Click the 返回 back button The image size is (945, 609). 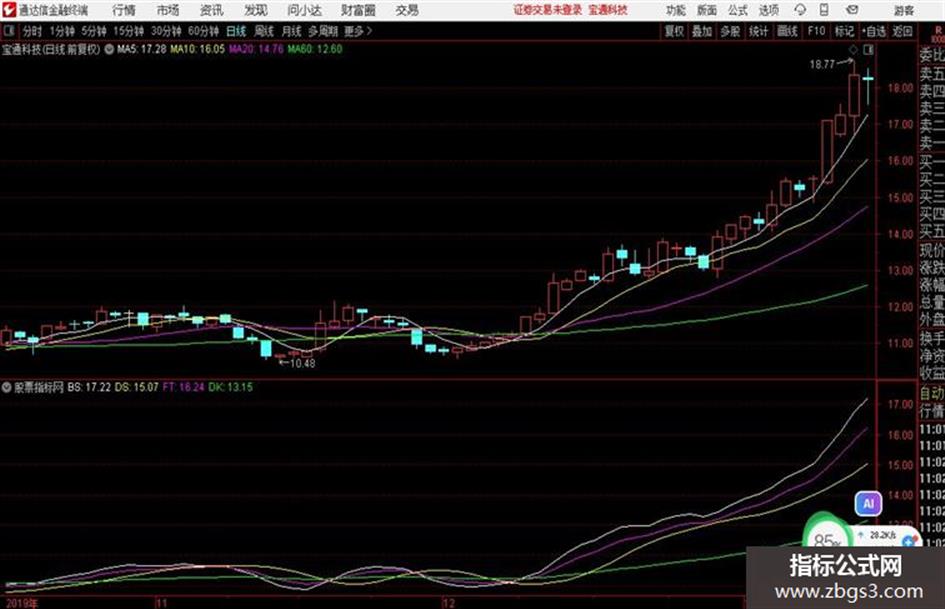coord(903,31)
